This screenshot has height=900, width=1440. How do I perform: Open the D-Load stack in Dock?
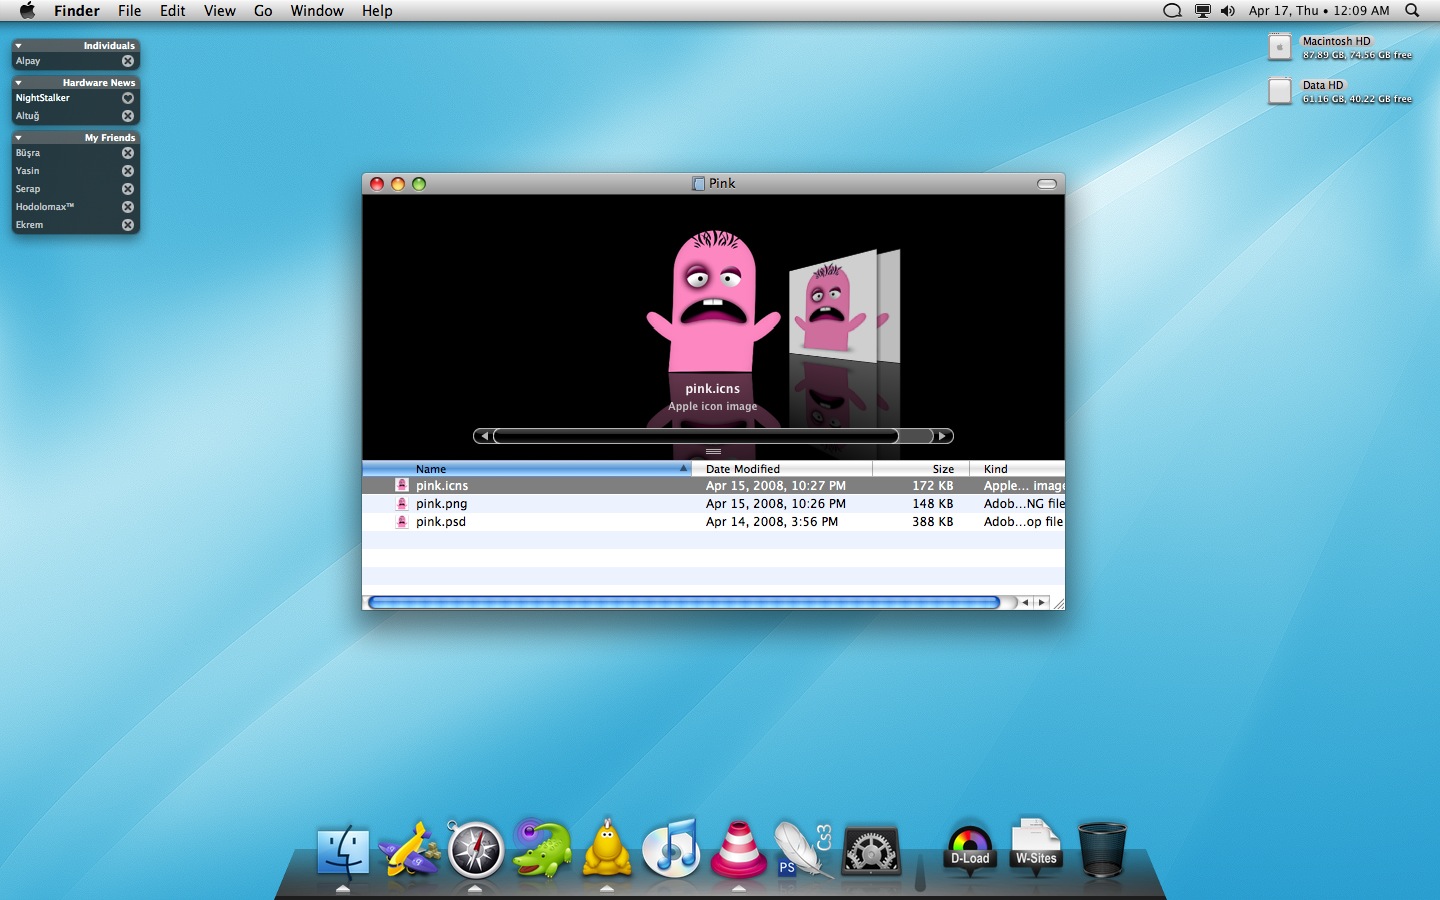point(969,852)
